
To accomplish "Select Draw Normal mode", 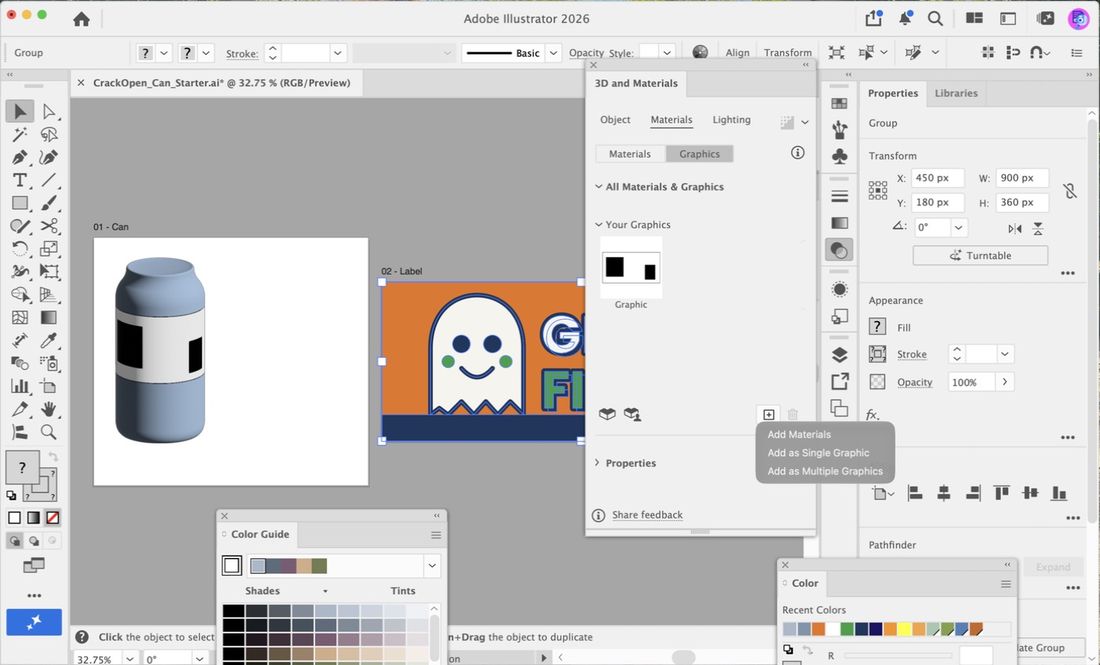I will pyautogui.click(x=14, y=541).
